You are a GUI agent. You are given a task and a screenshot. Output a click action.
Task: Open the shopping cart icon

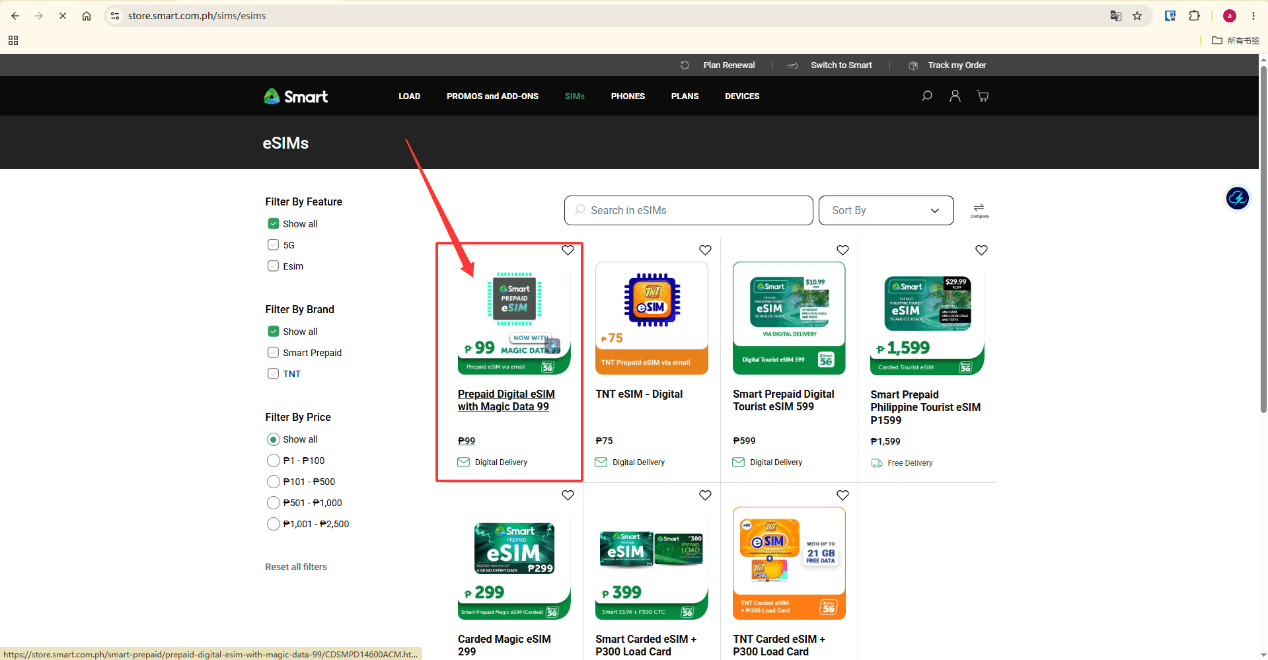(983, 96)
